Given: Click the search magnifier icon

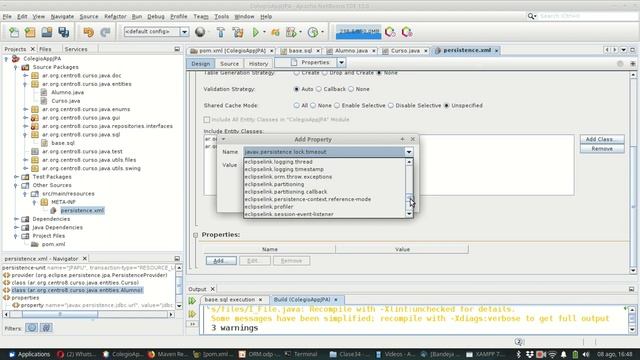Looking at the screenshot, I should point(531,16).
